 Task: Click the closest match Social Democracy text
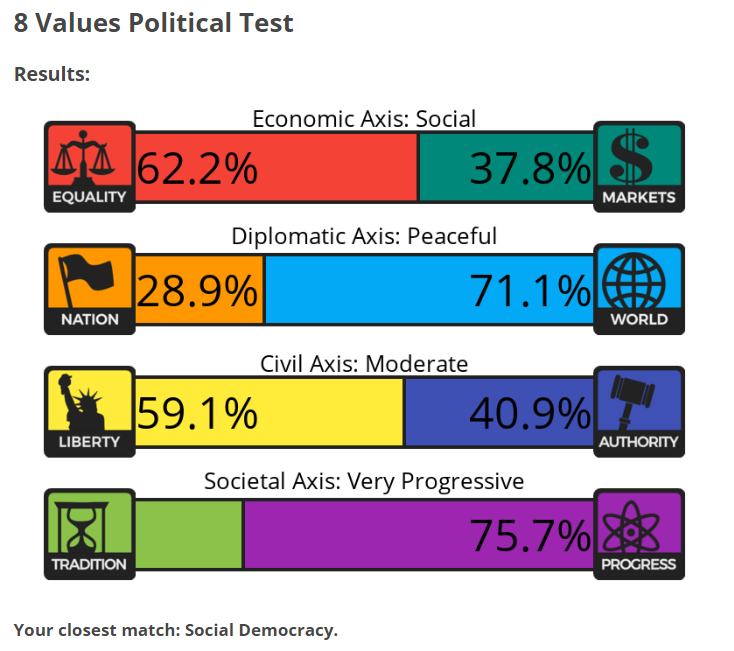pyautogui.click(x=176, y=630)
